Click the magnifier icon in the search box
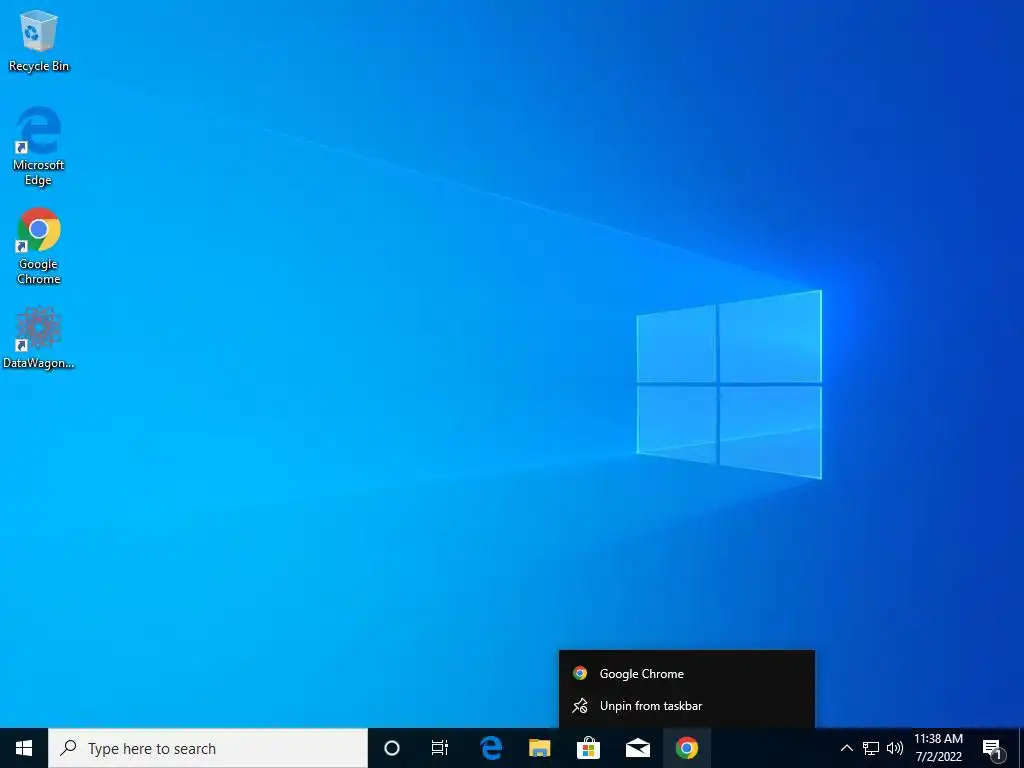The height and width of the screenshot is (768, 1024). click(68, 747)
